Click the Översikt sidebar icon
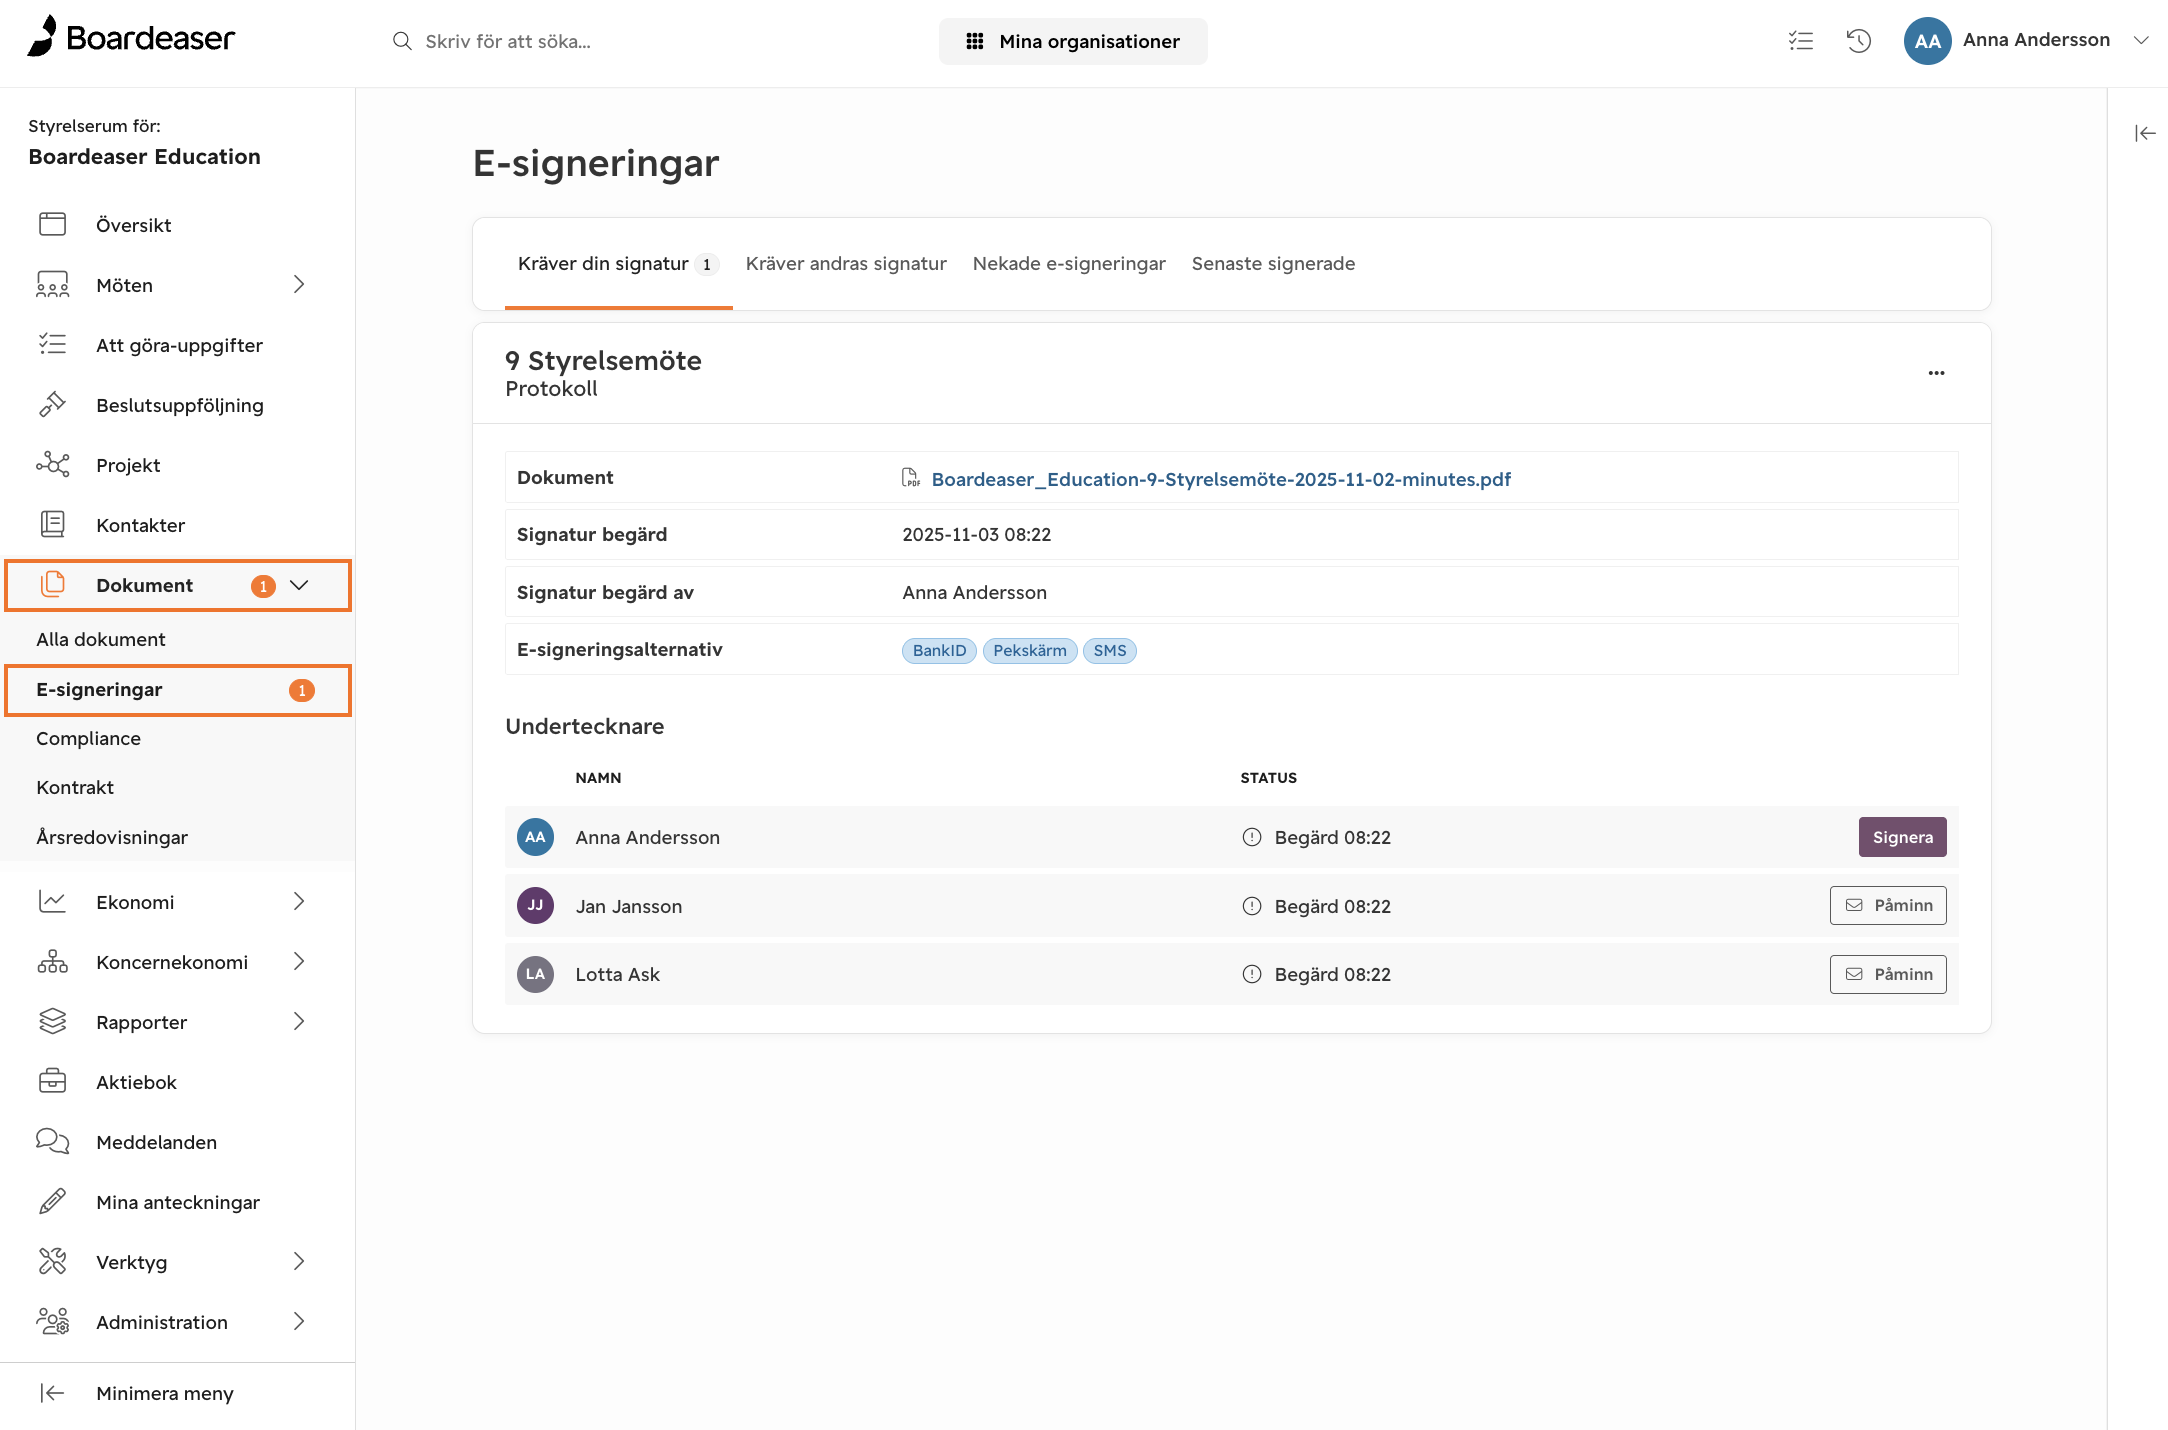 (53, 224)
